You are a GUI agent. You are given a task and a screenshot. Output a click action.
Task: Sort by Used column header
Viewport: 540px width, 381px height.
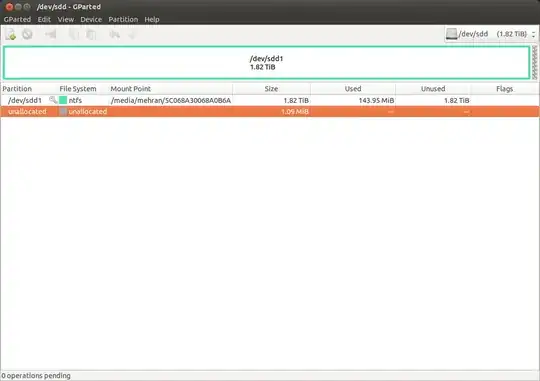353,89
